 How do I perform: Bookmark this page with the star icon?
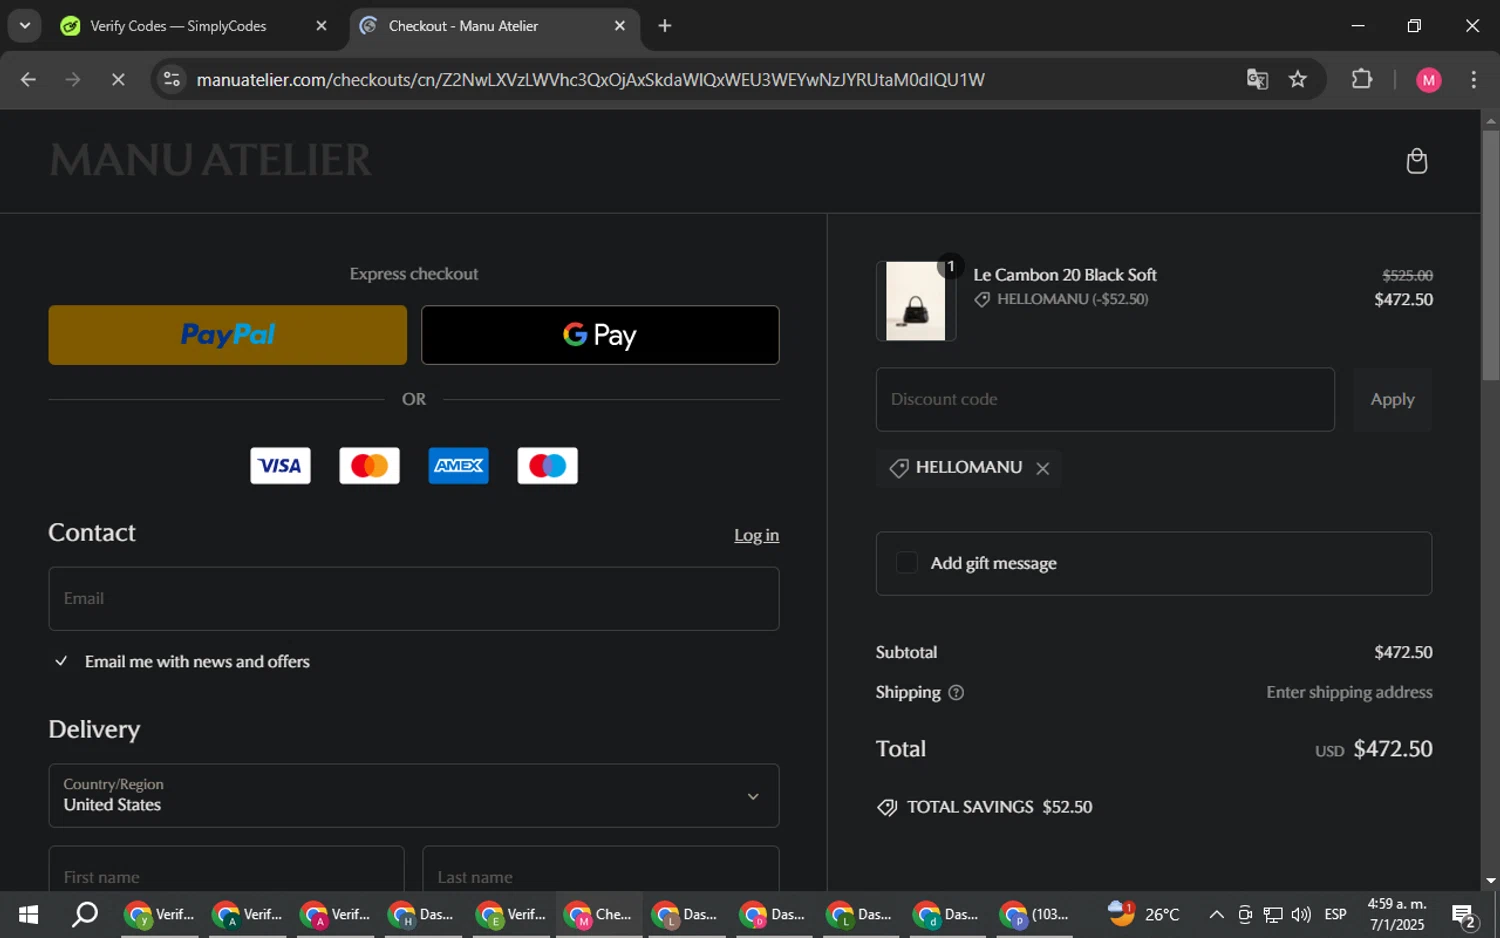(1298, 79)
